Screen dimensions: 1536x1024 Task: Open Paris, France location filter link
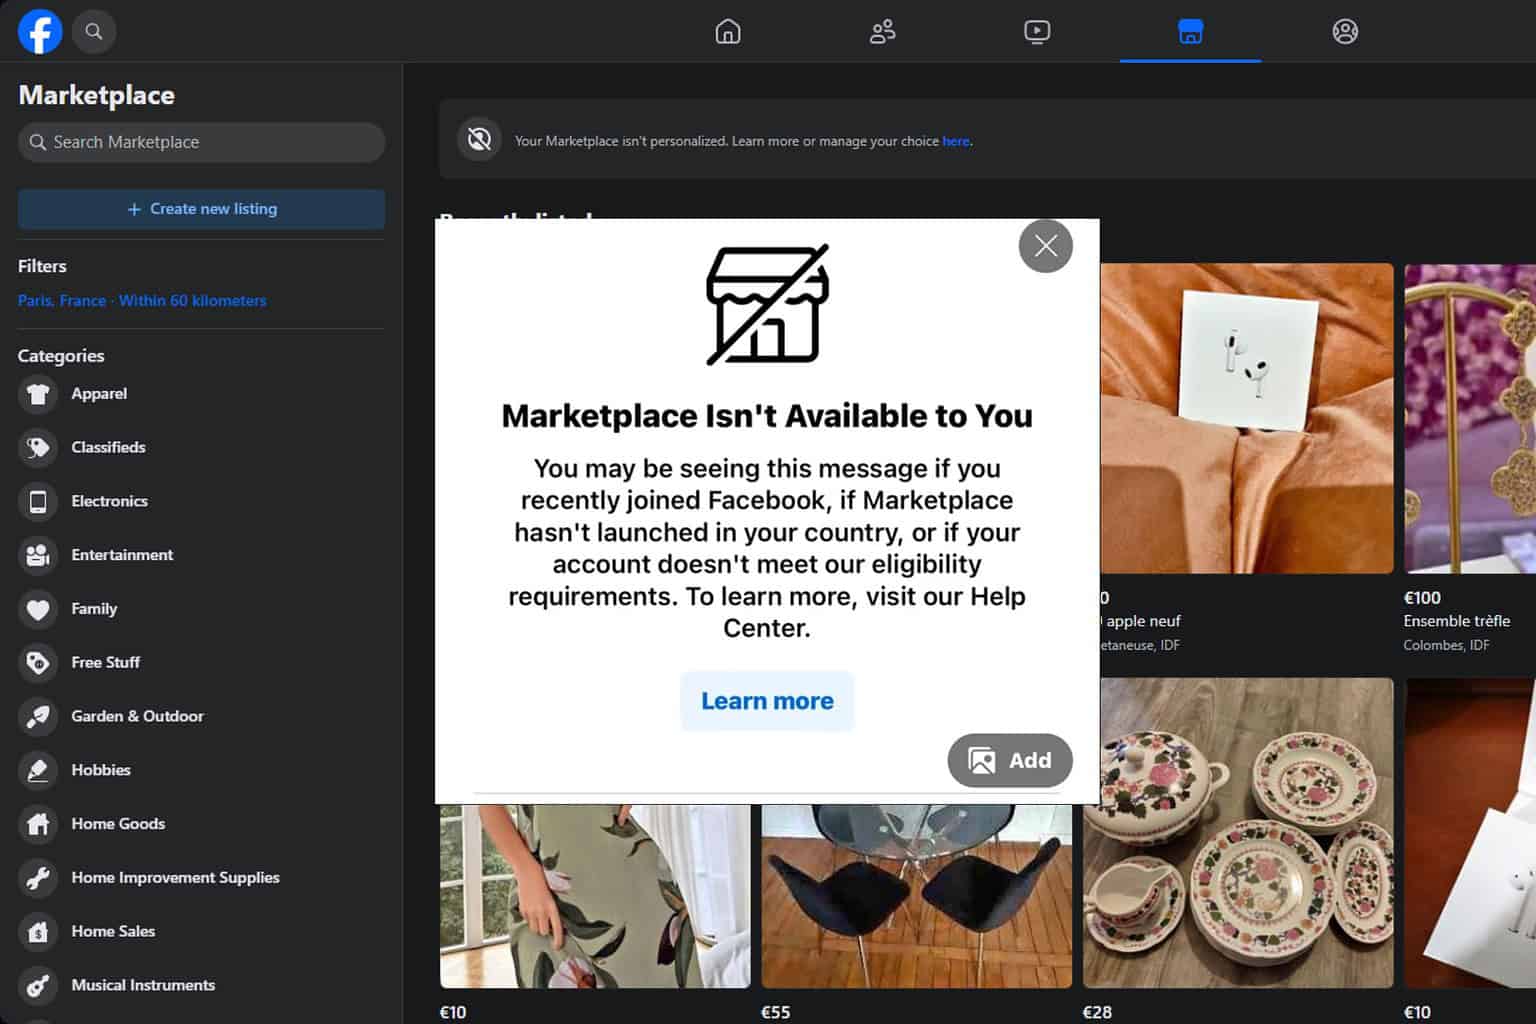[x=142, y=300]
